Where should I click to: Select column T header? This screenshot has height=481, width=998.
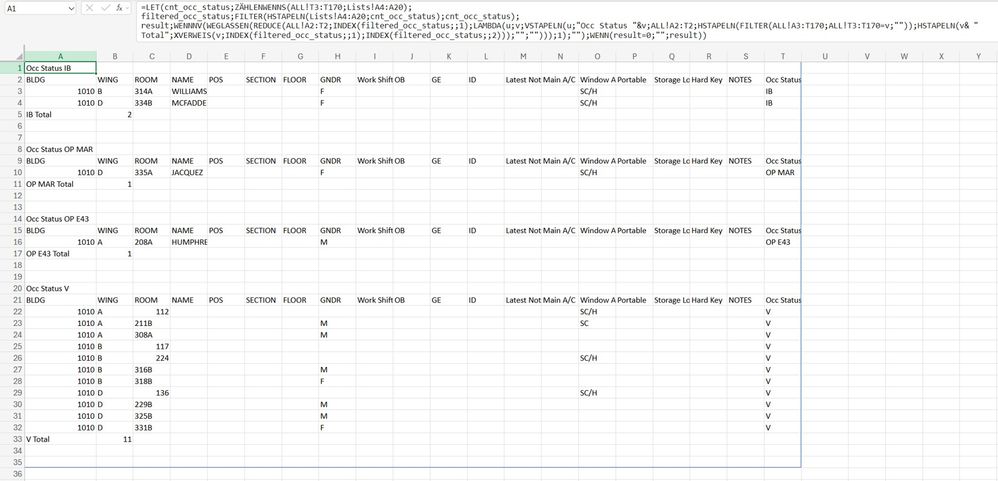pyautogui.click(x=783, y=56)
